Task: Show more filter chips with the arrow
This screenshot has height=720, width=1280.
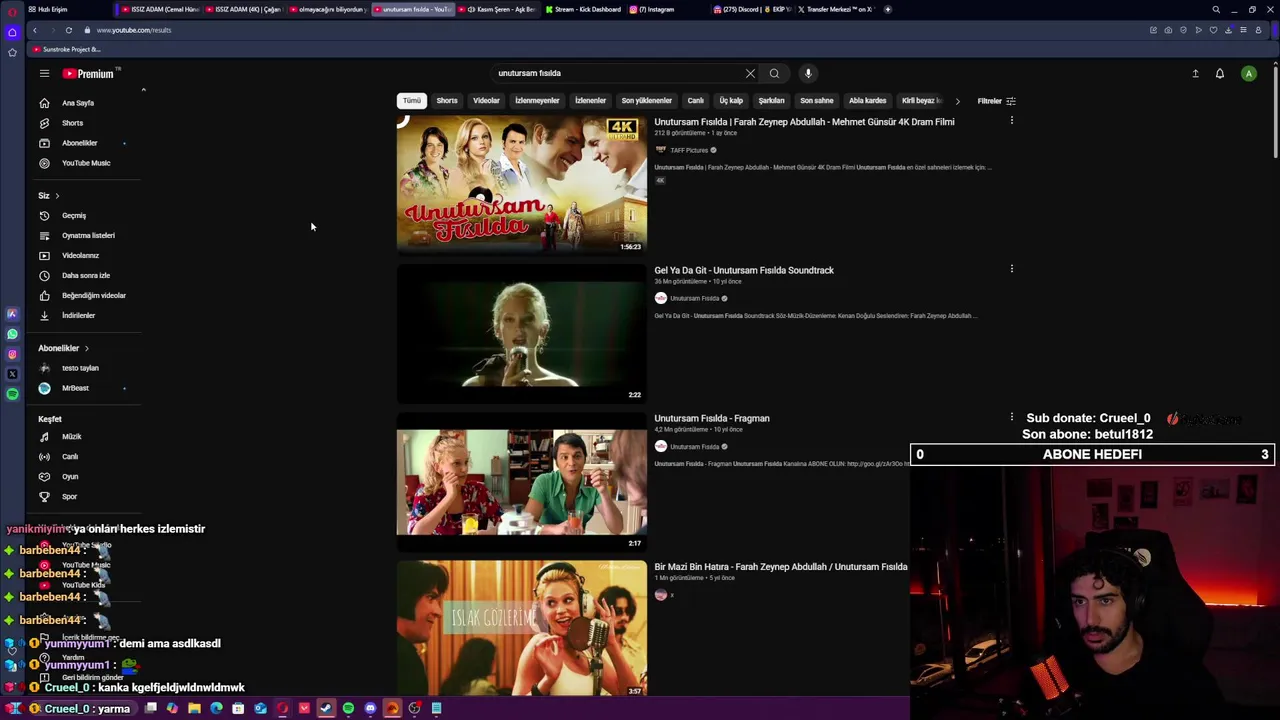Action: coord(957,101)
